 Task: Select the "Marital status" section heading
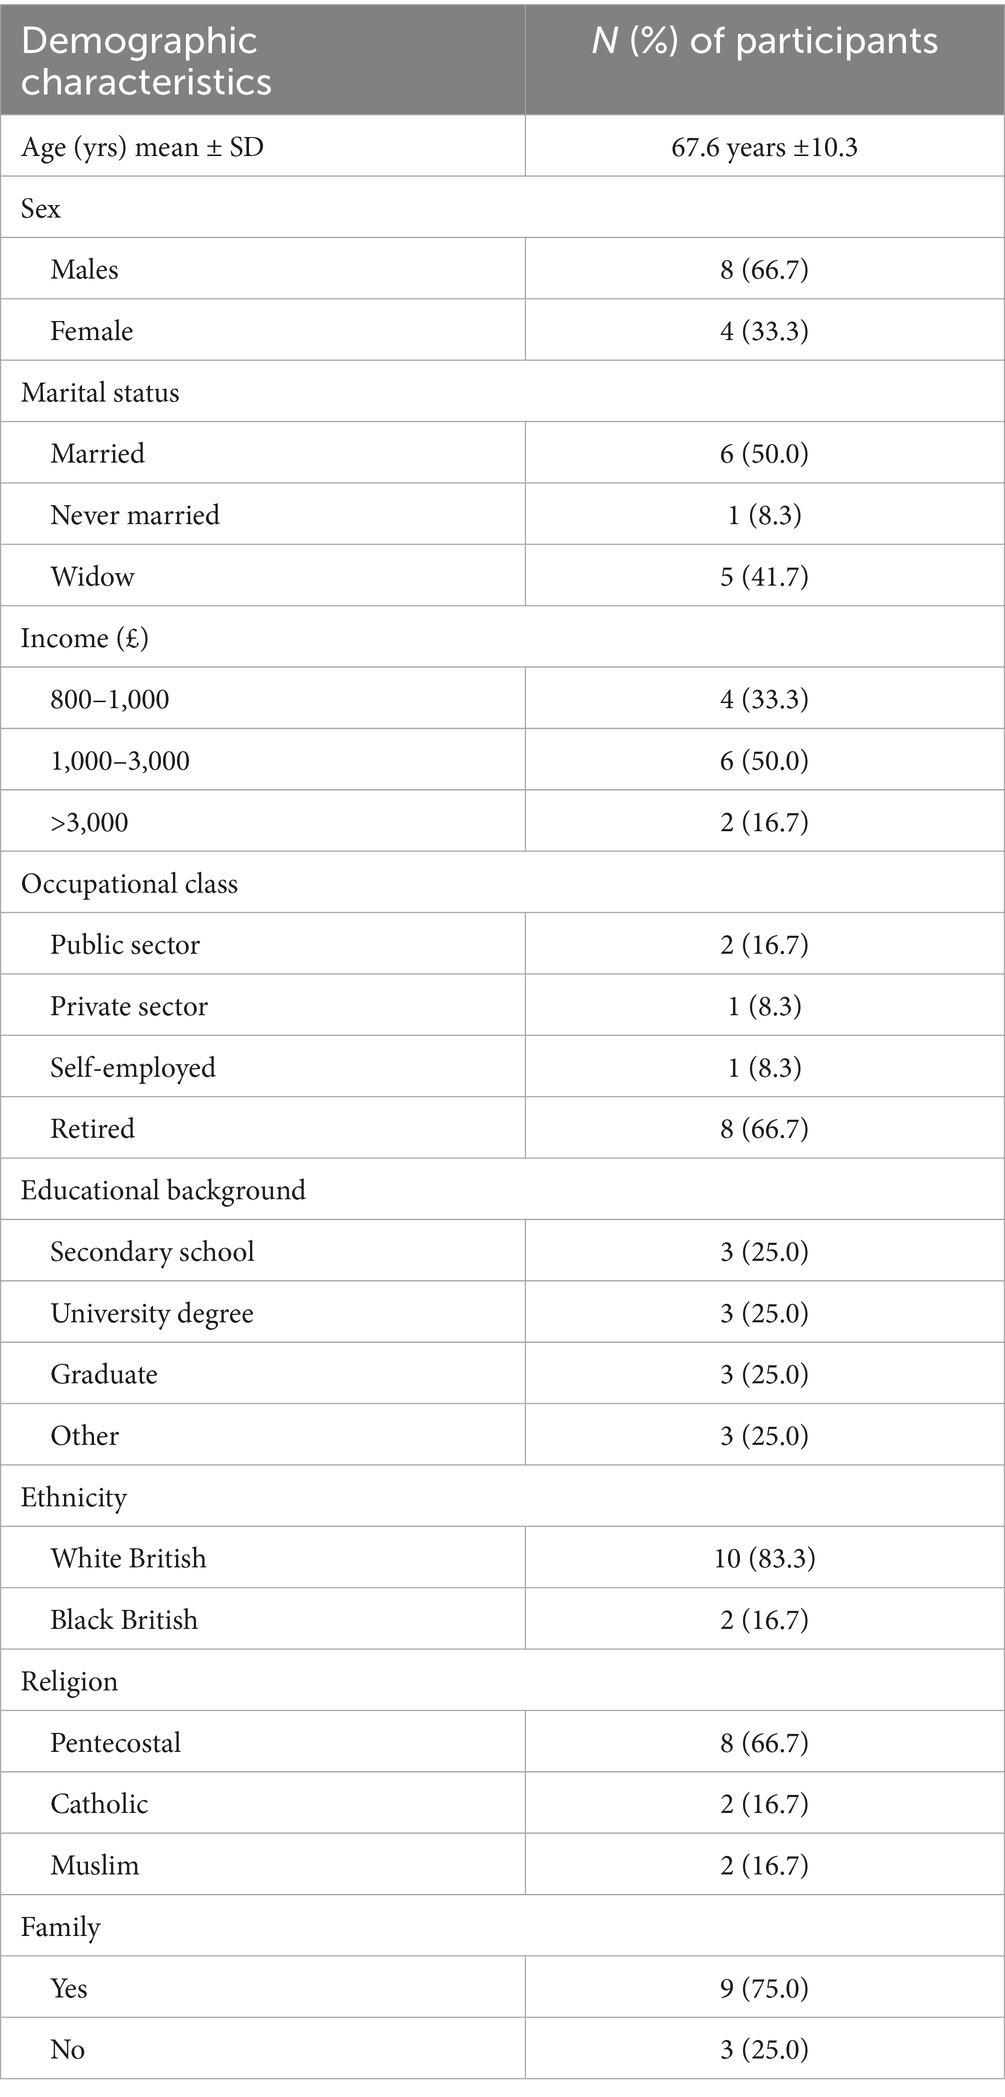[100, 393]
